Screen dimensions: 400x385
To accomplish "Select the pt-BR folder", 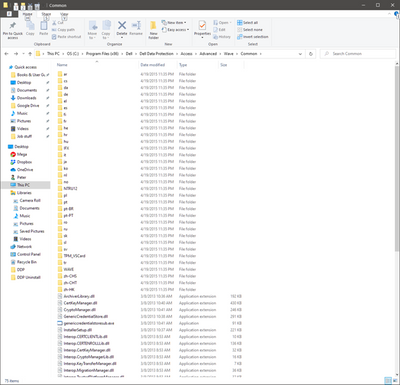I will (68, 209).
